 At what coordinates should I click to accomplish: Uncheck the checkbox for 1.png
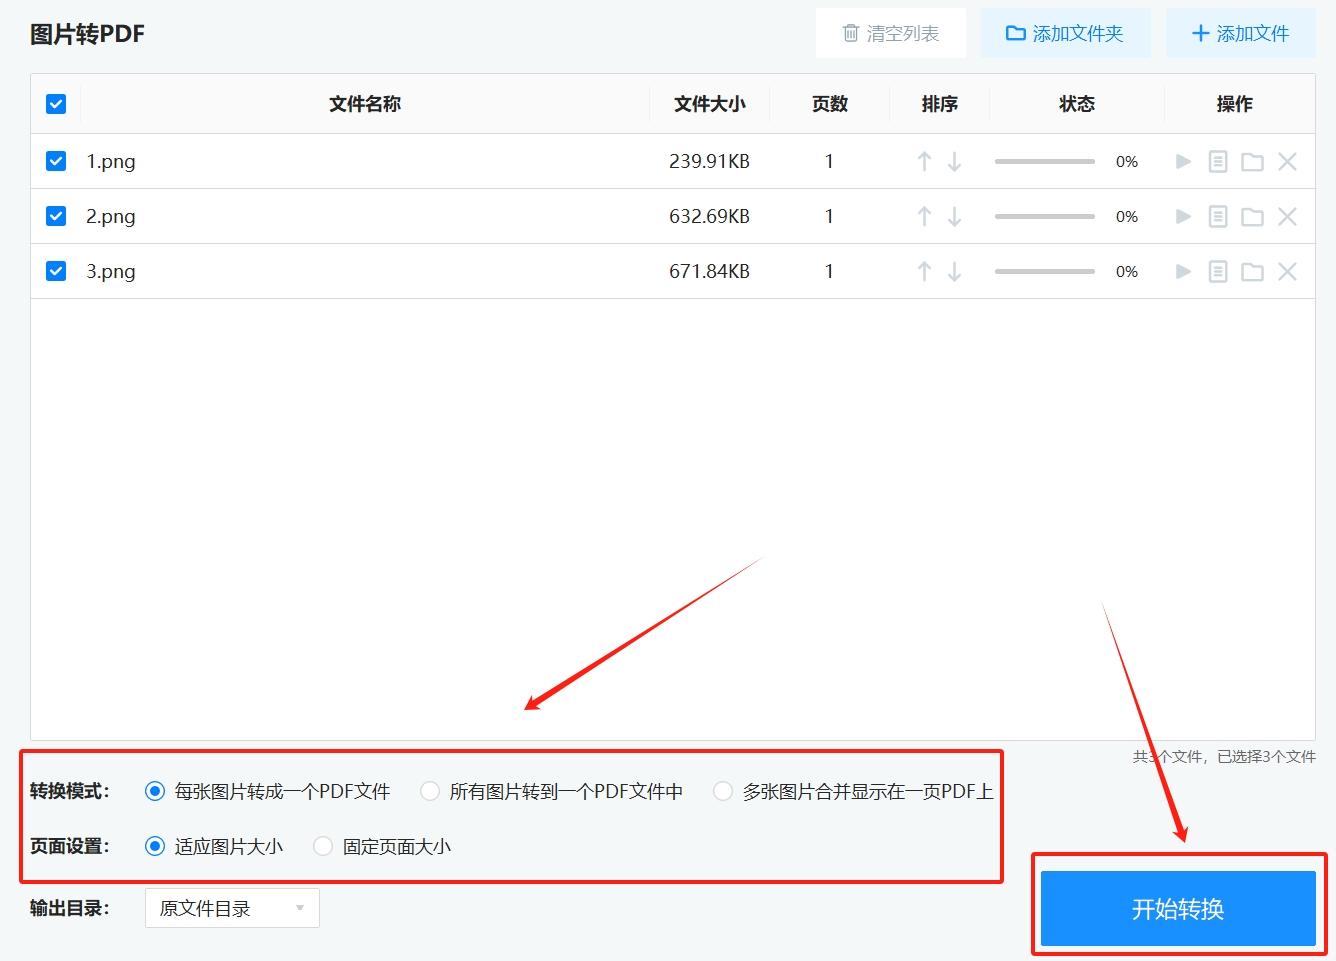click(56, 161)
